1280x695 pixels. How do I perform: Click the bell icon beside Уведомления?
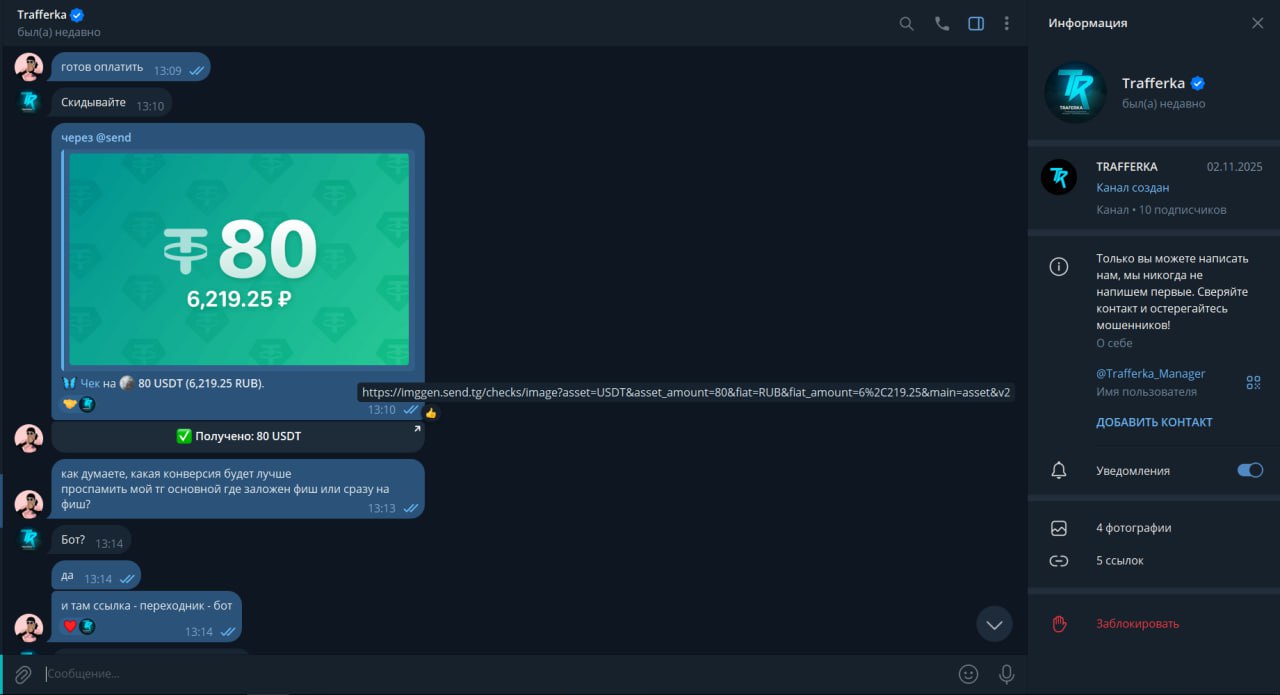1059,470
